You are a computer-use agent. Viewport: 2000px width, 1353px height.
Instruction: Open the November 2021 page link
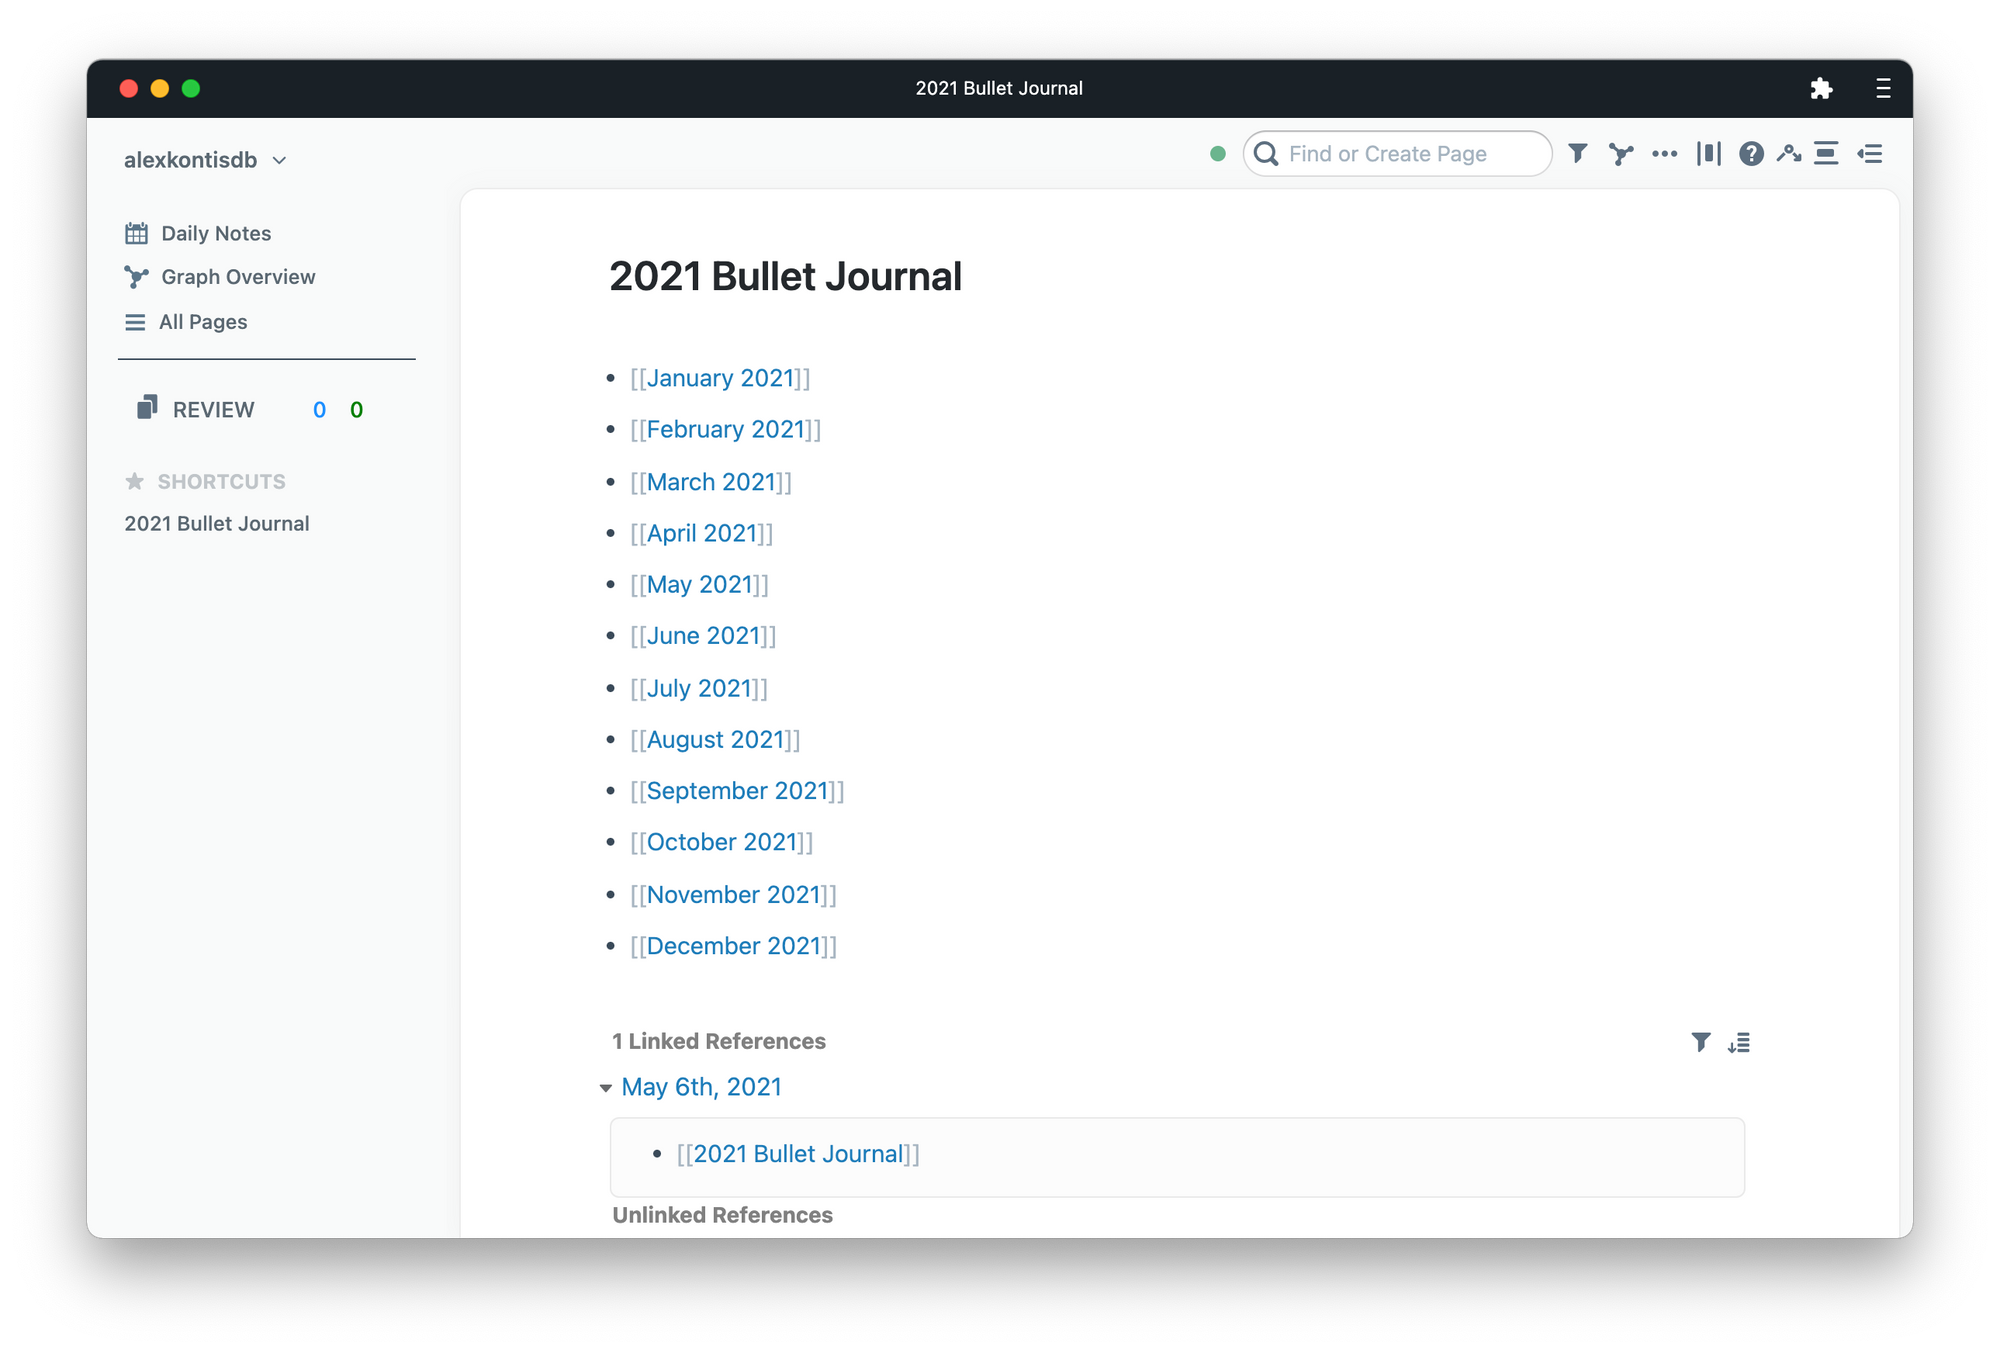pyautogui.click(x=733, y=894)
